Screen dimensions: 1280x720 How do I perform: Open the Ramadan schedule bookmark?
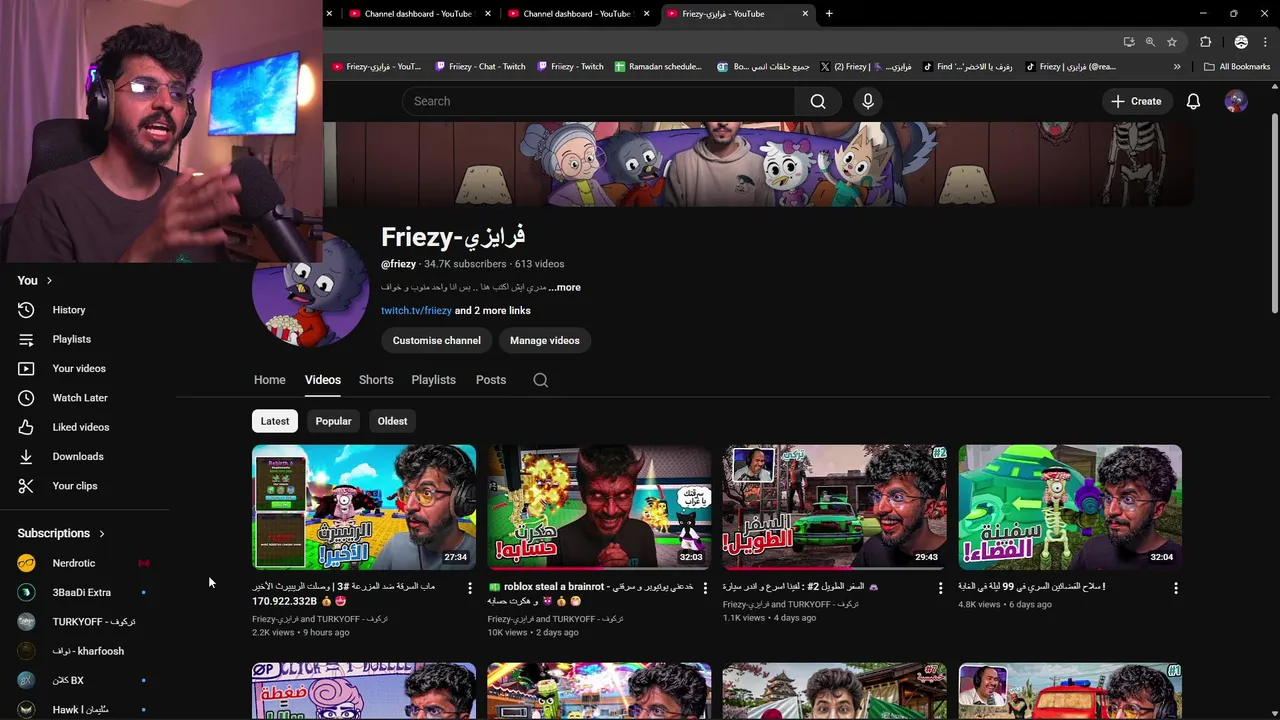point(658,67)
